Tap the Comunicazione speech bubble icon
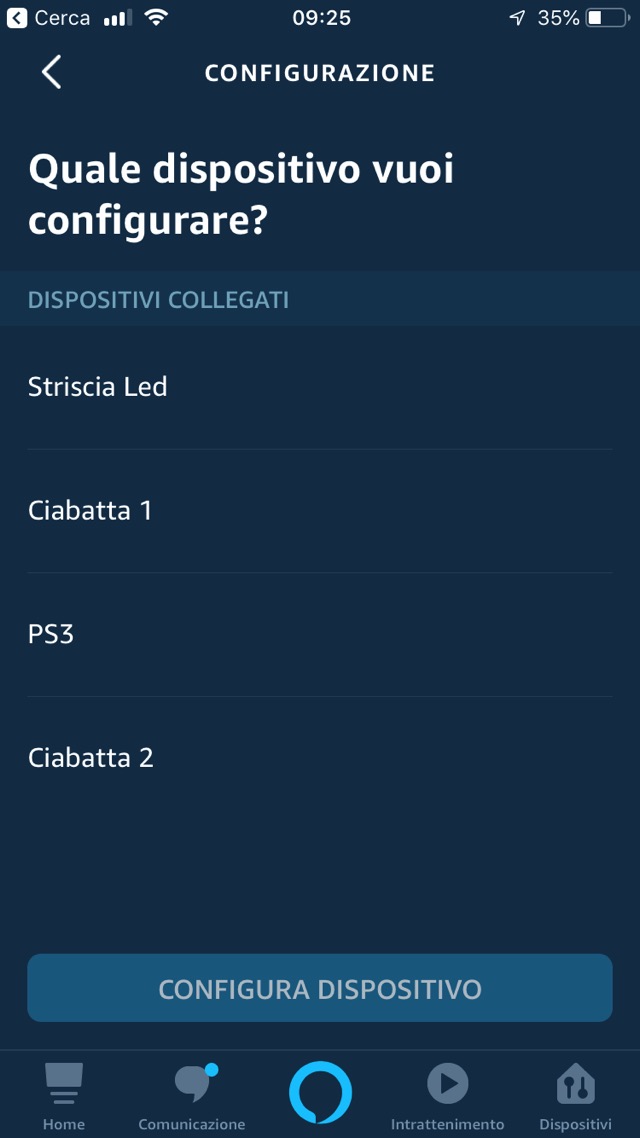This screenshot has height=1138, width=640. tap(191, 1084)
